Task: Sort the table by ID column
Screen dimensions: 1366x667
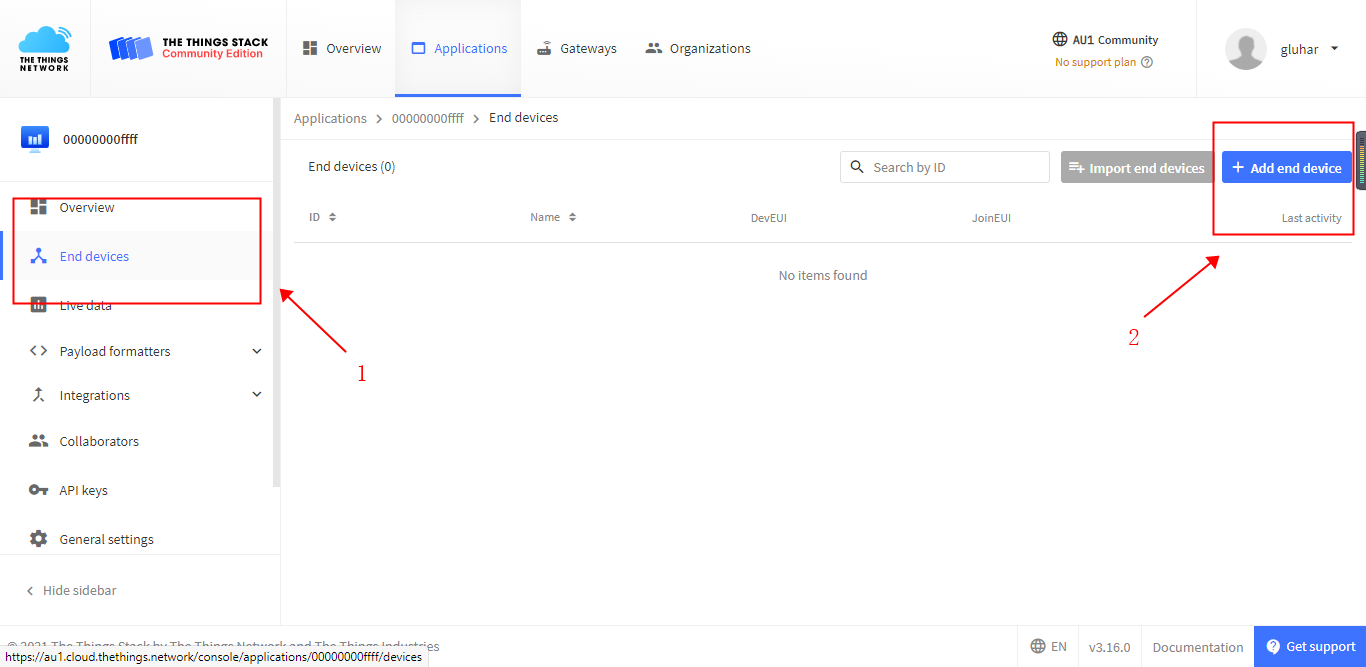Action: point(332,217)
